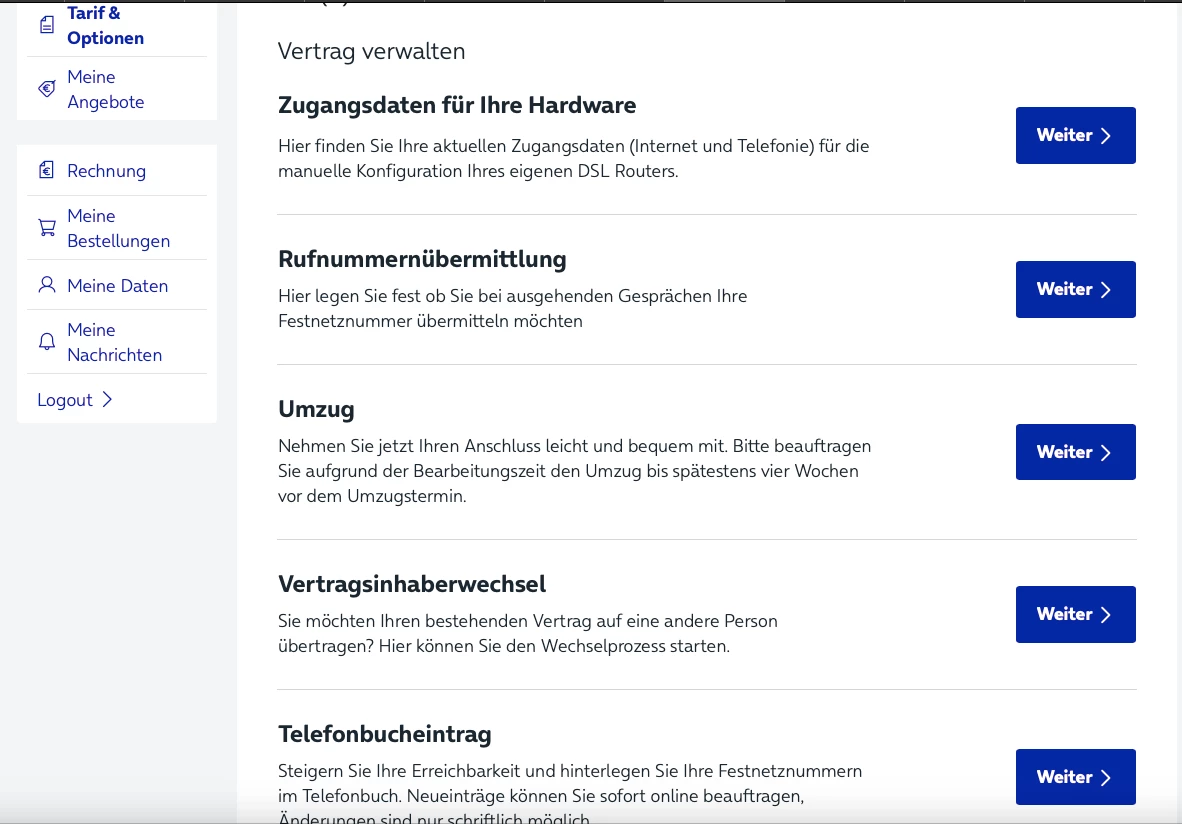Screen dimensions: 1182x824
Task: Click the Meine Bestellungen shopping cart icon
Action: (47, 228)
